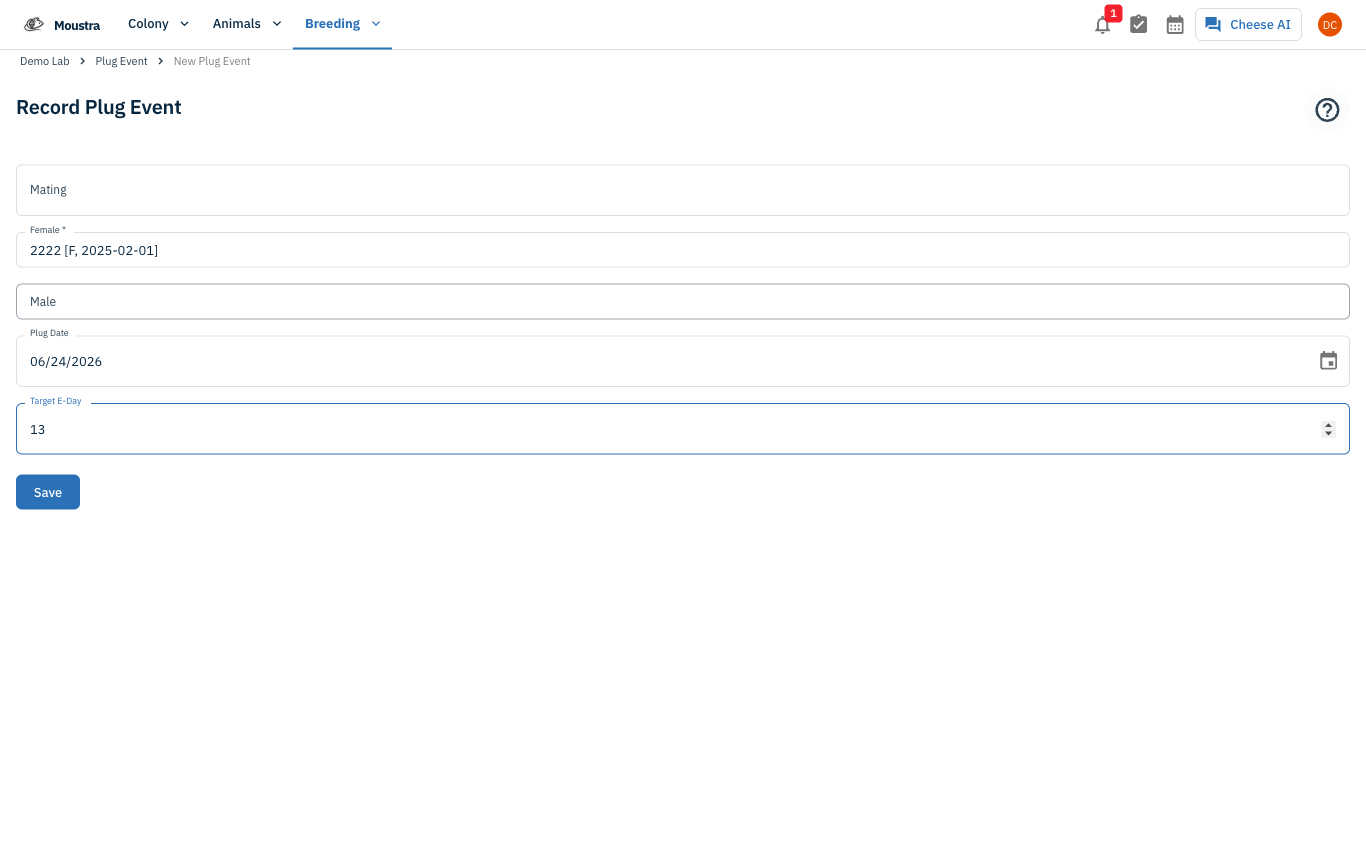Open the Plug Date calendar picker
Image resolution: width=1366 pixels, height=854 pixels.
tap(1328, 361)
